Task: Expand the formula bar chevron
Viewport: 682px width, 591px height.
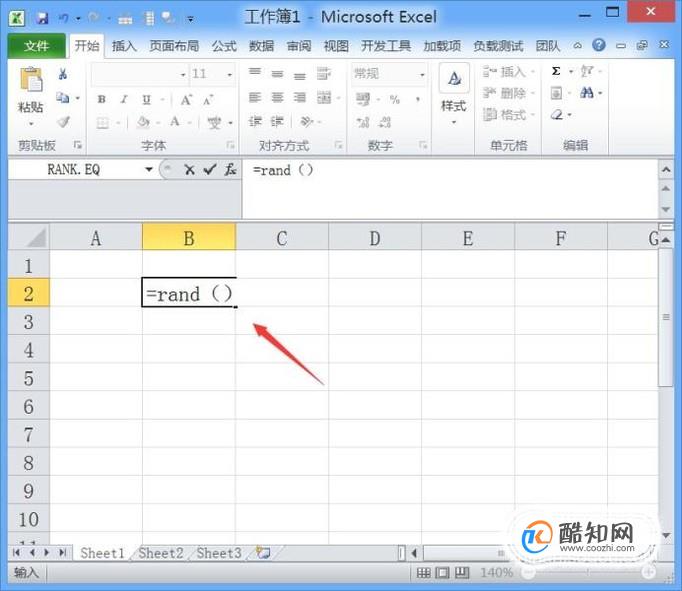Action: click(666, 170)
